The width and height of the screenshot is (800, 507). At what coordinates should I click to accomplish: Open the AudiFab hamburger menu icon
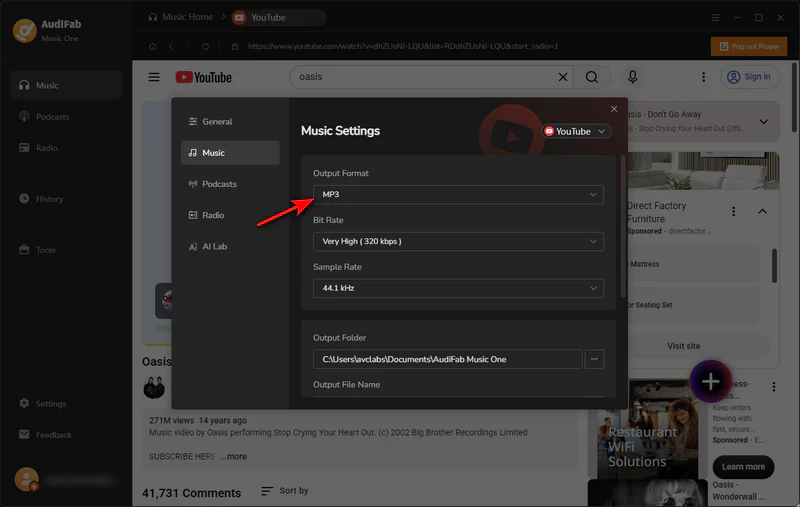coord(715,17)
